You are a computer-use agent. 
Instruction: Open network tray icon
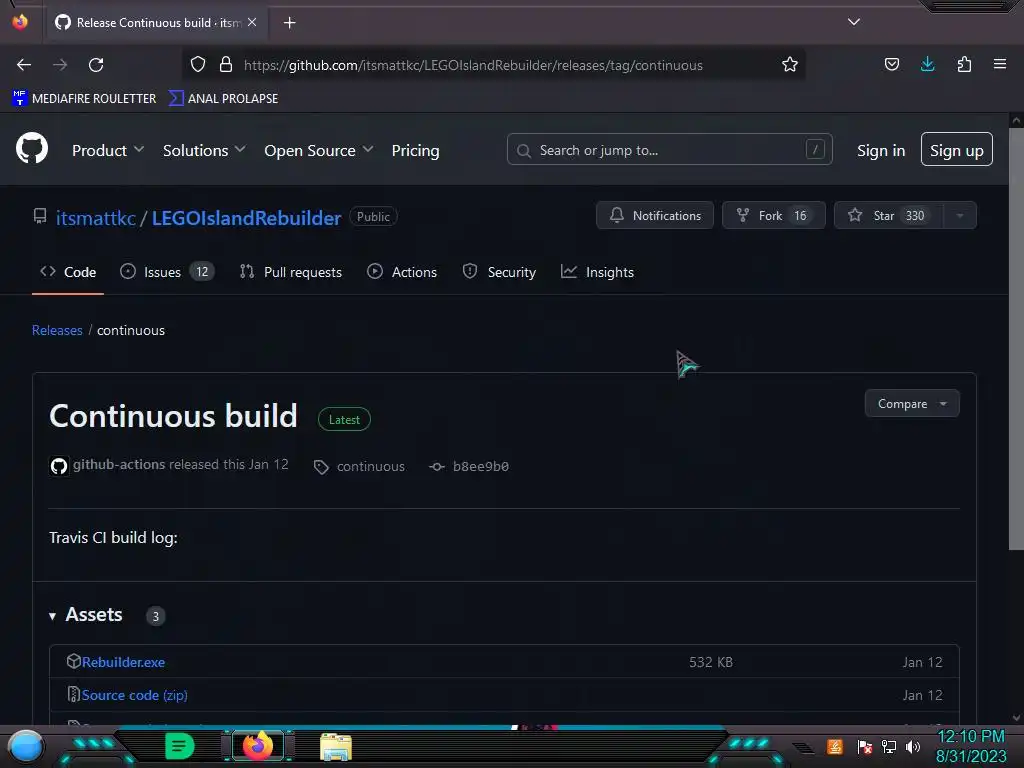coord(889,746)
